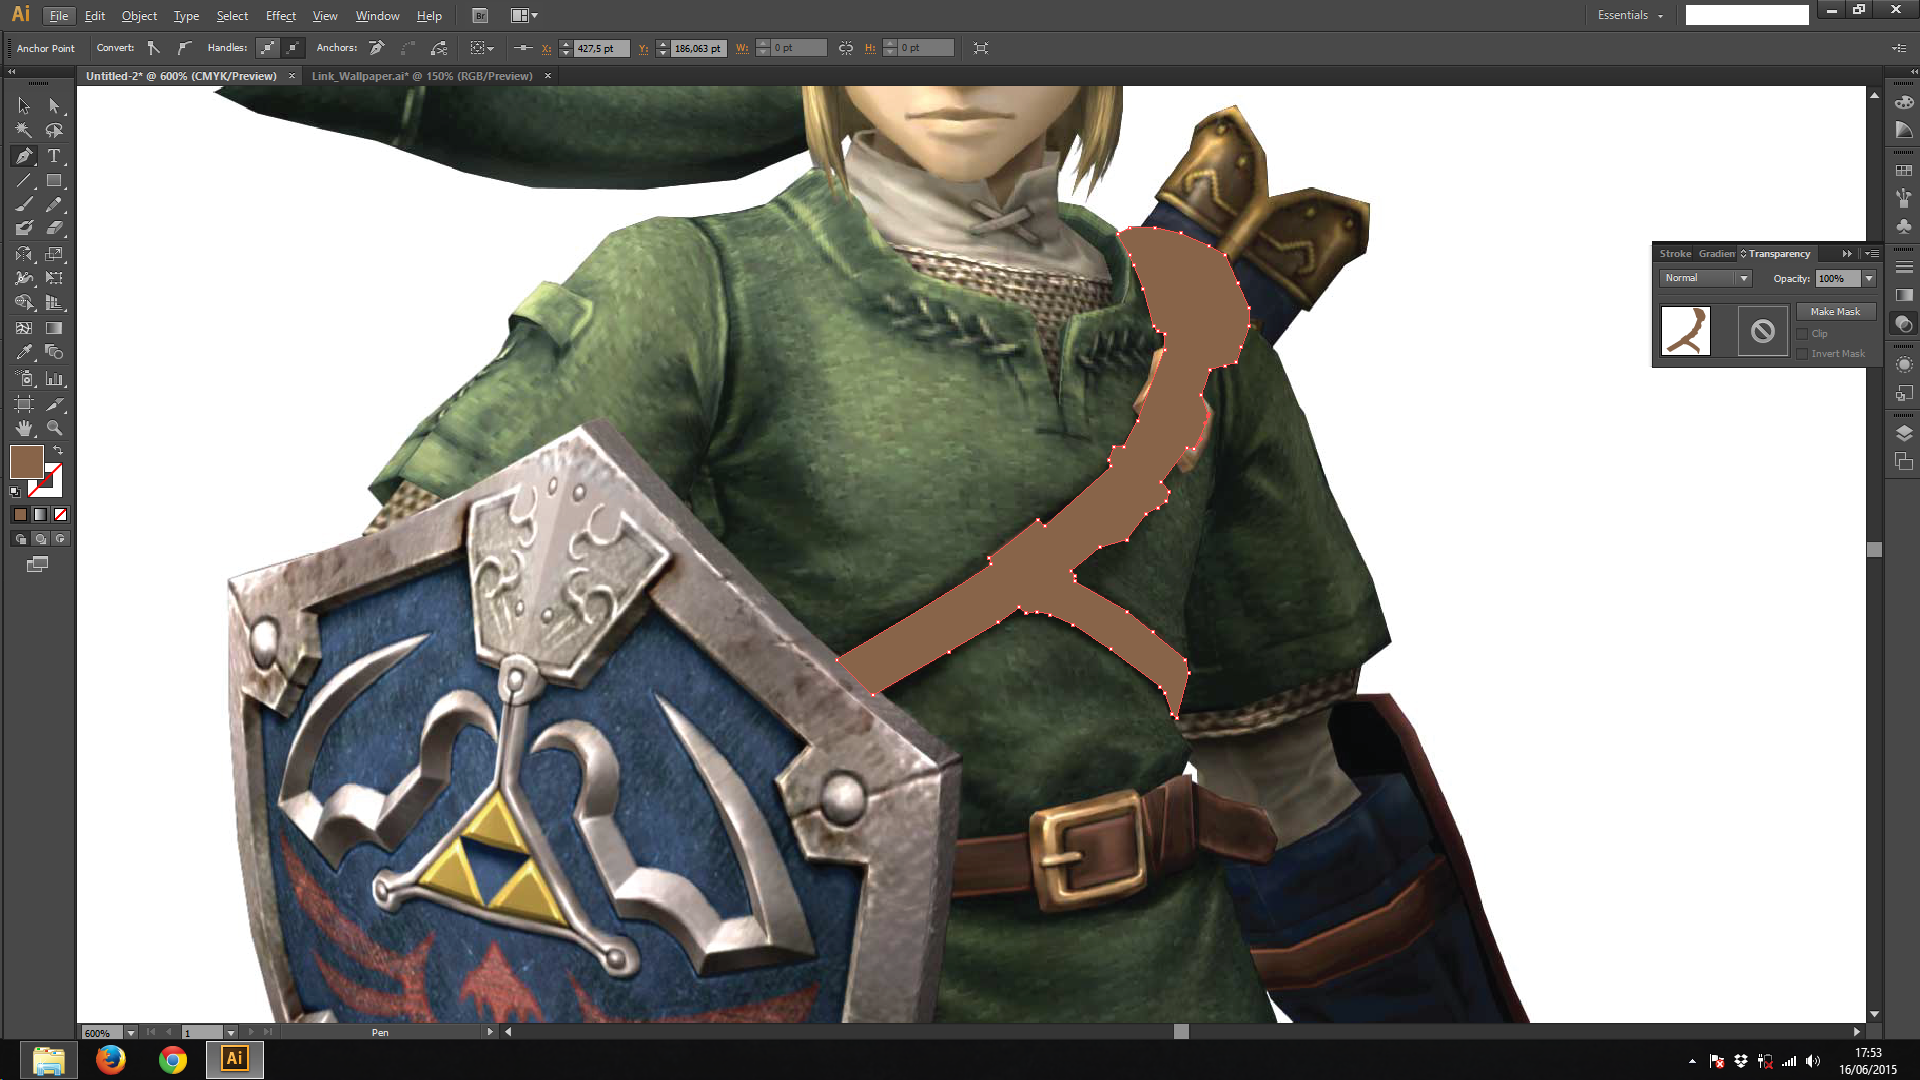Viewport: 1920px width, 1080px height.
Task: Swap fill and stroke colors
Action: click(58, 451)
